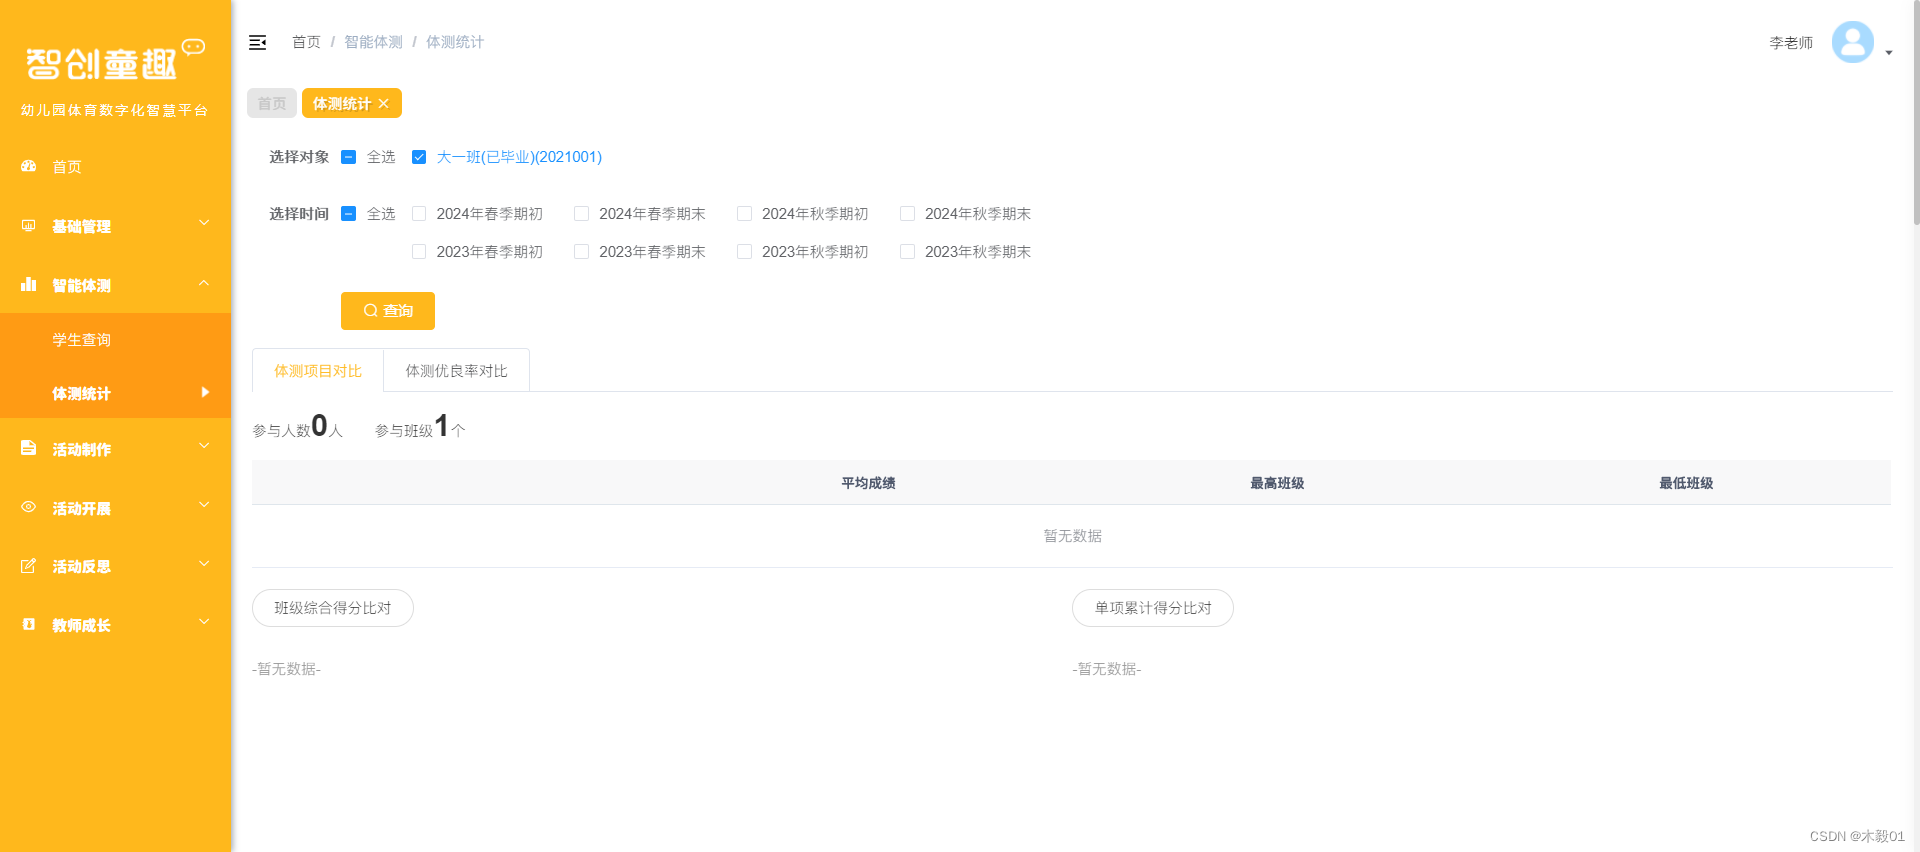Click the 智创童趣 logo
The image size is (1920, 852).
coord(115,62)
